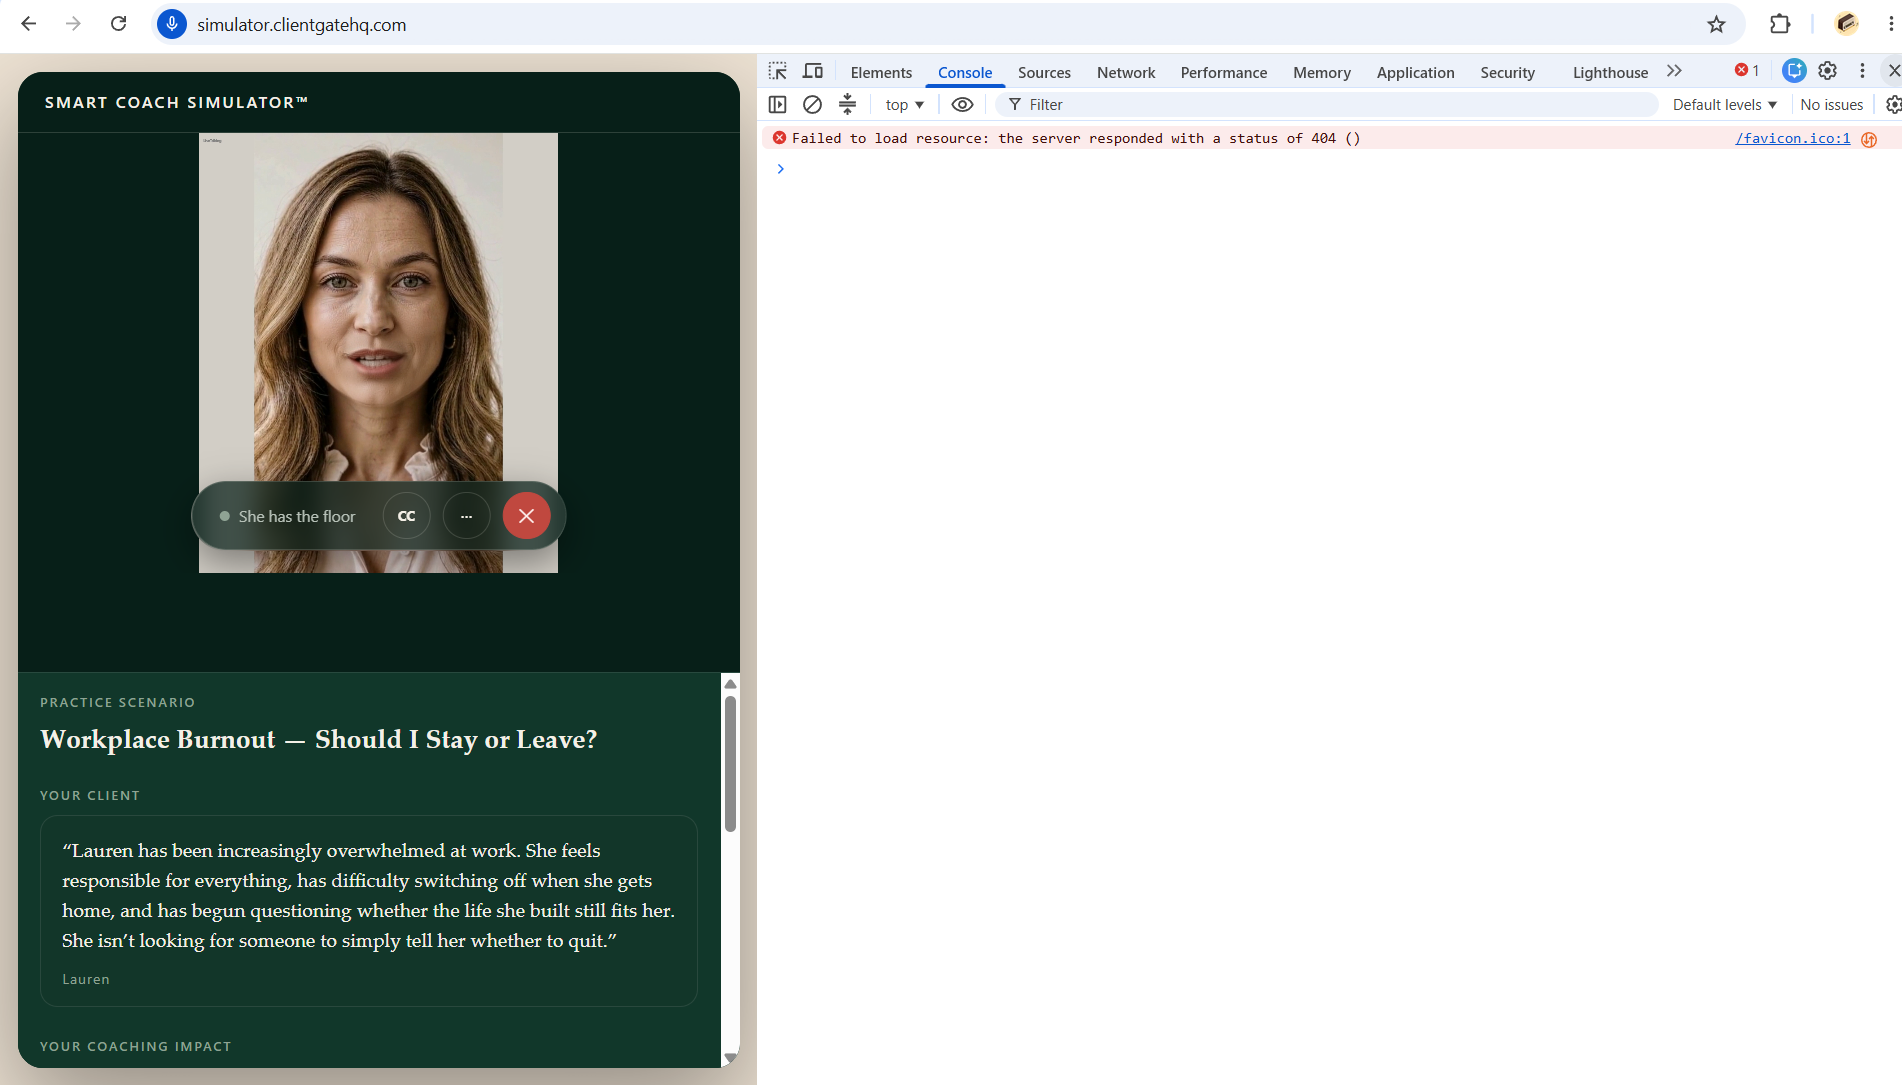Viewport: 1902px width, 1085px height.
Task: Click the microphone icon in the address bar
Action: point(172,24)
